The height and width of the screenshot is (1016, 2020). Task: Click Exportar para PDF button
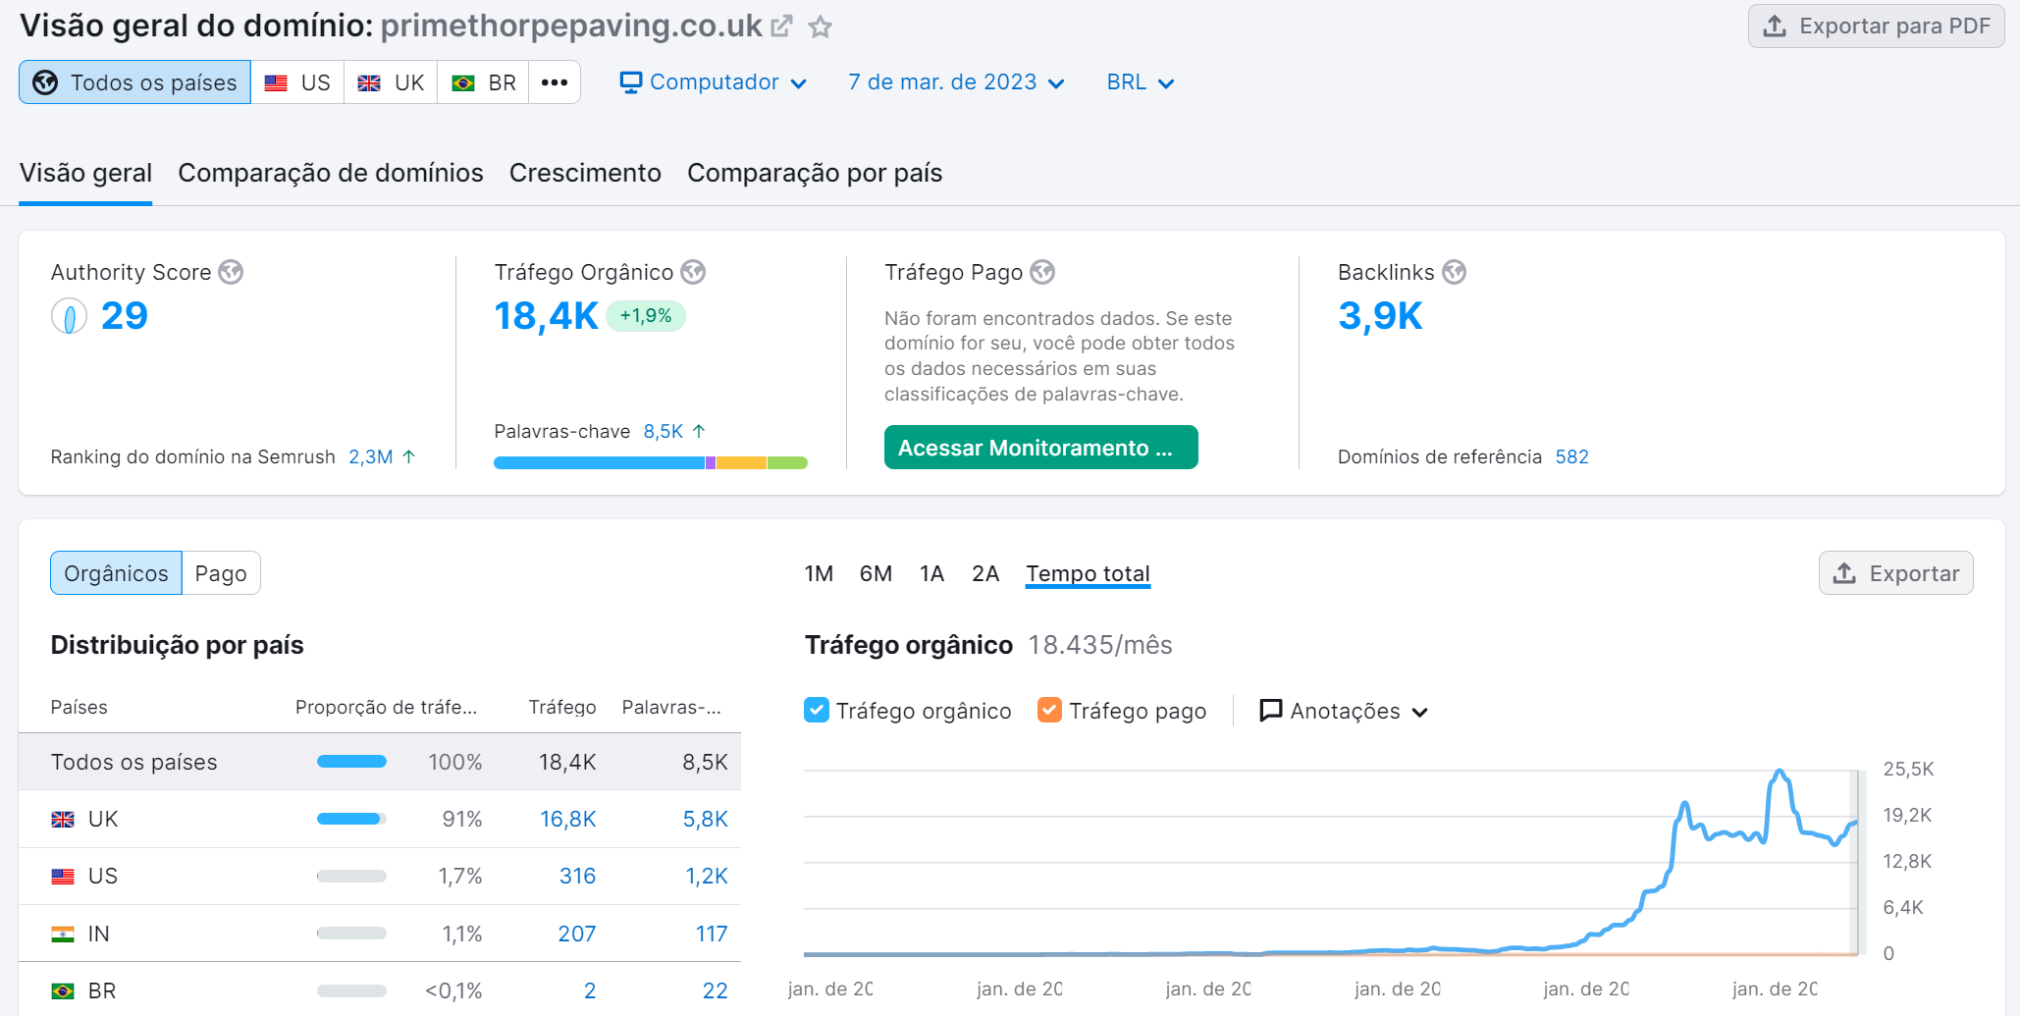pyautogui.click(x=1876, y=26)
